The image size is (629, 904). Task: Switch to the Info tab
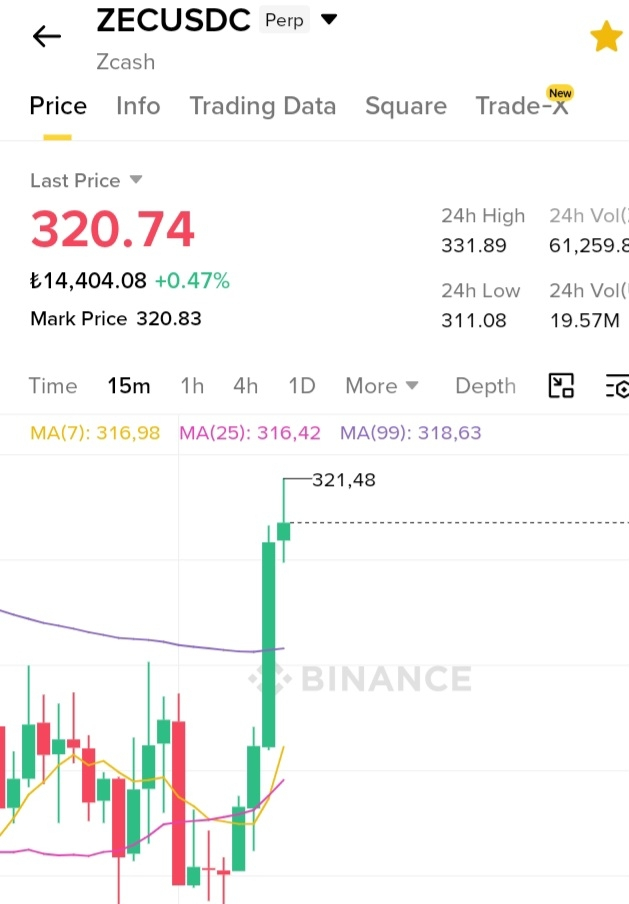click(x=138, y=106)
